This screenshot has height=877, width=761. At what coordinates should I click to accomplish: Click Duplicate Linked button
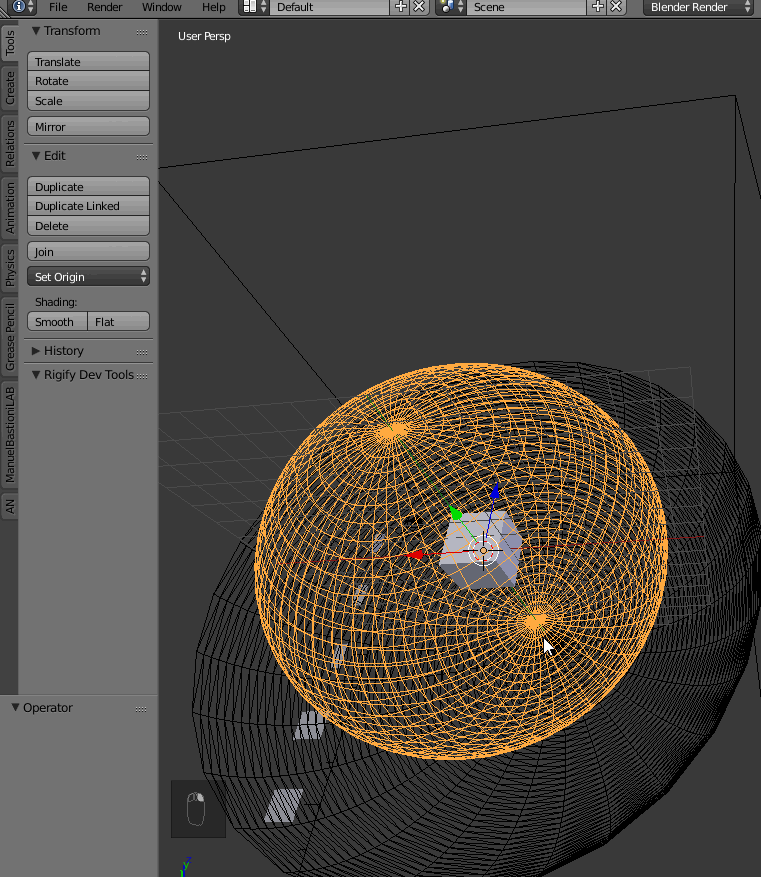[x=88, y=206]
